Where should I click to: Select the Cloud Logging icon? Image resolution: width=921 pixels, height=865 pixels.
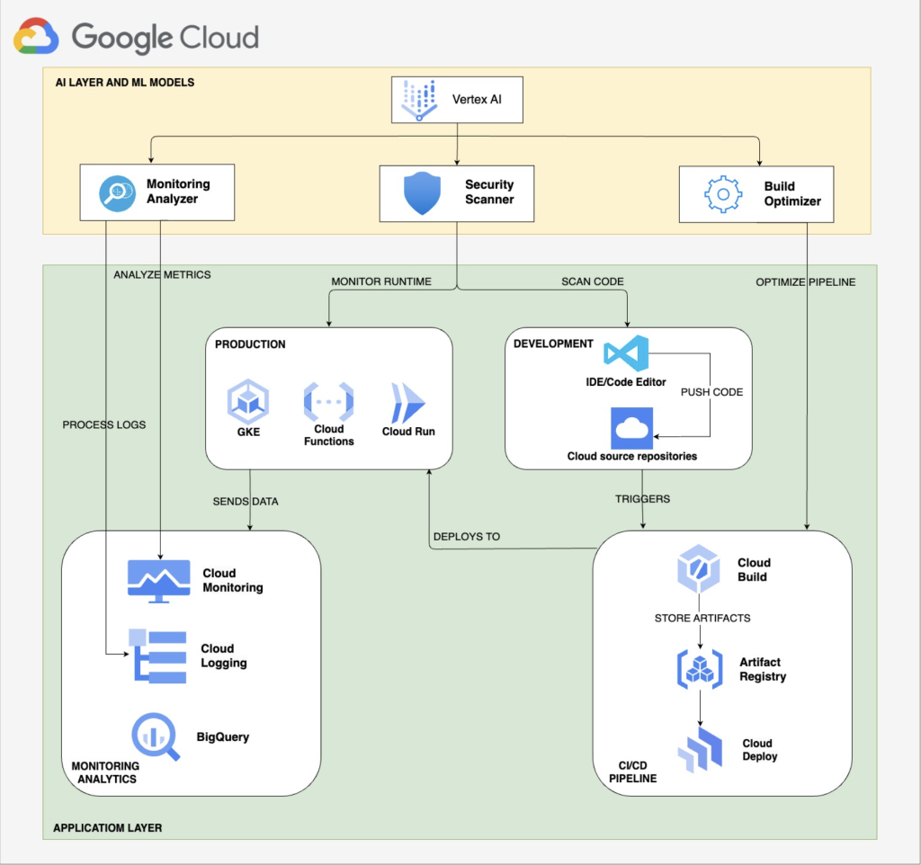pos(157,656)
